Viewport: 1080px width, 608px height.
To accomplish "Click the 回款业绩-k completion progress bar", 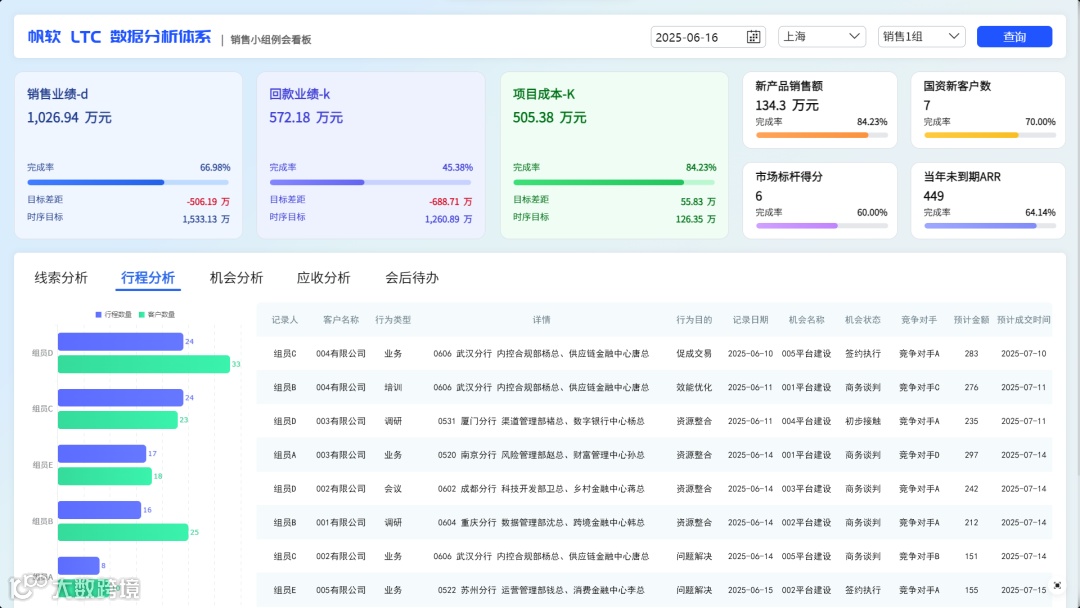I will (371, 182).
